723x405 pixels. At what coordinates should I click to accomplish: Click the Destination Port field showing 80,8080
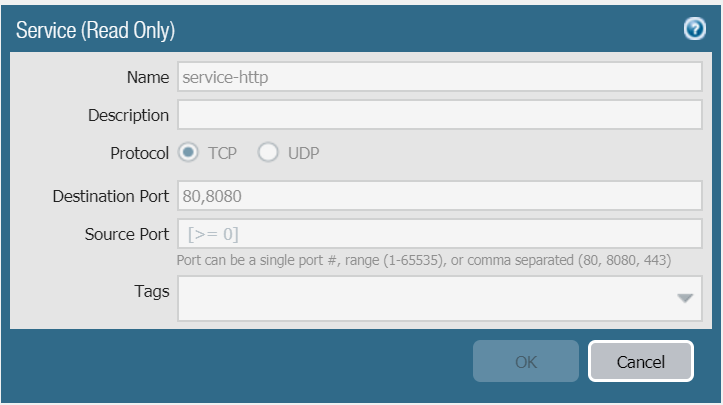440,196
